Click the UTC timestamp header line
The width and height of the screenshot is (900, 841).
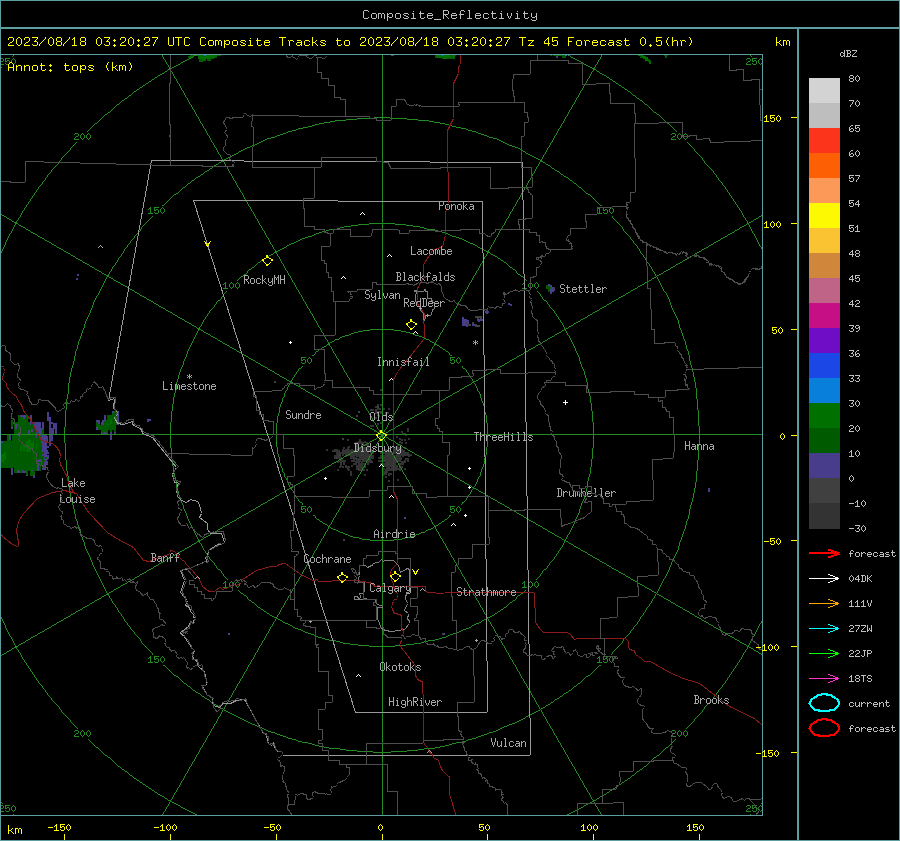(350, 42)
